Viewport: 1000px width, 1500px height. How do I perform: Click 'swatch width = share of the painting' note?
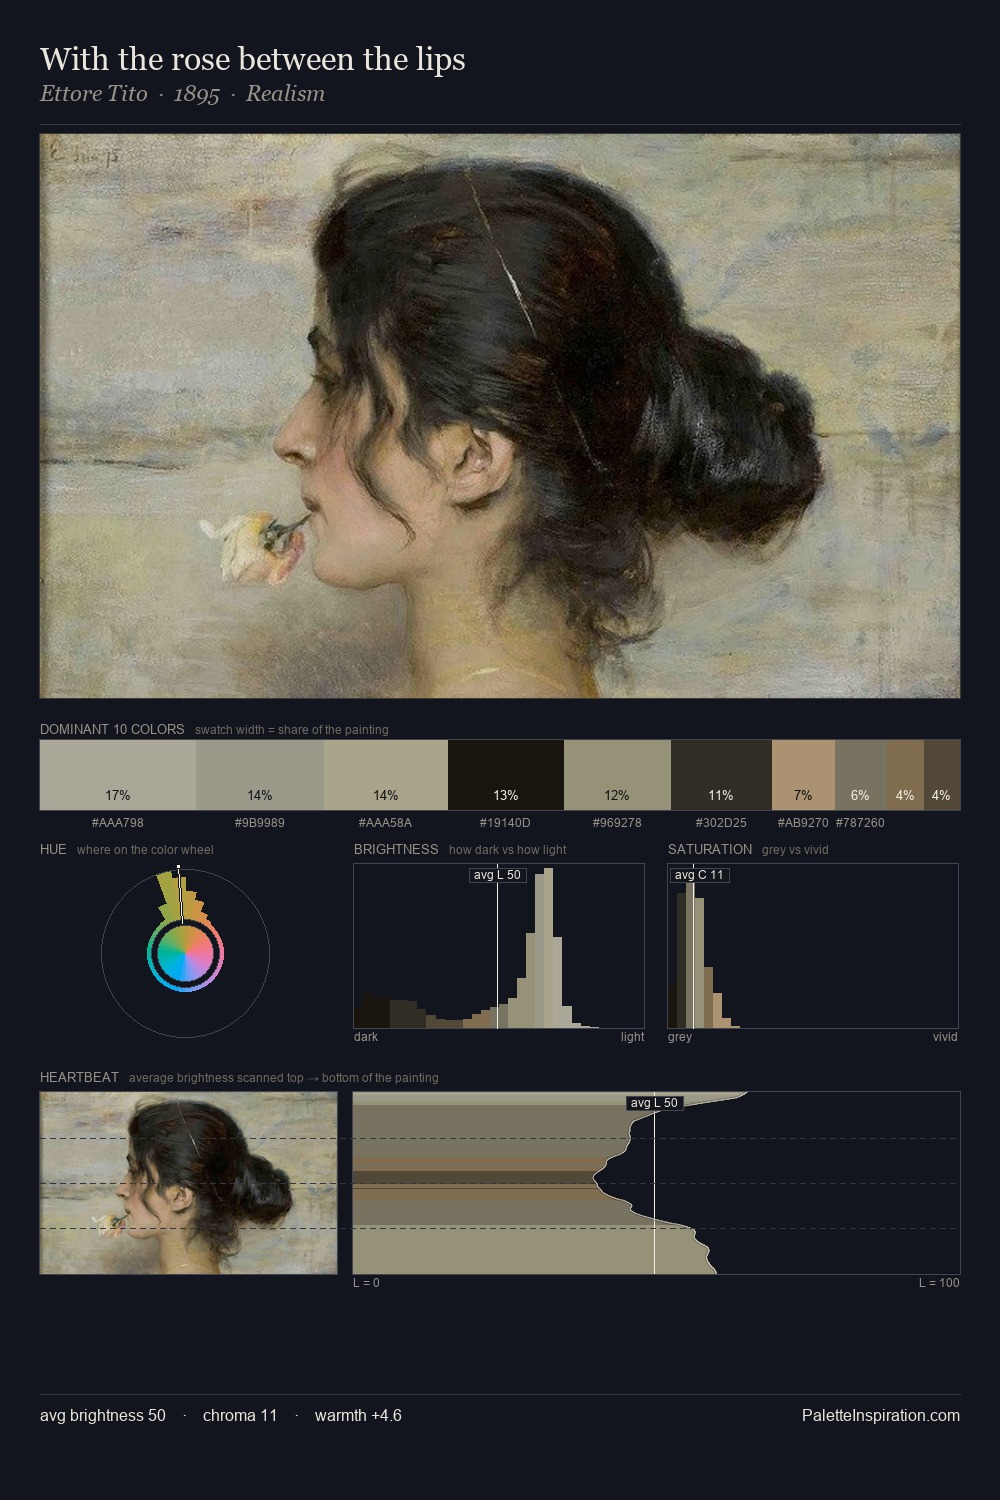click(292, 730)
